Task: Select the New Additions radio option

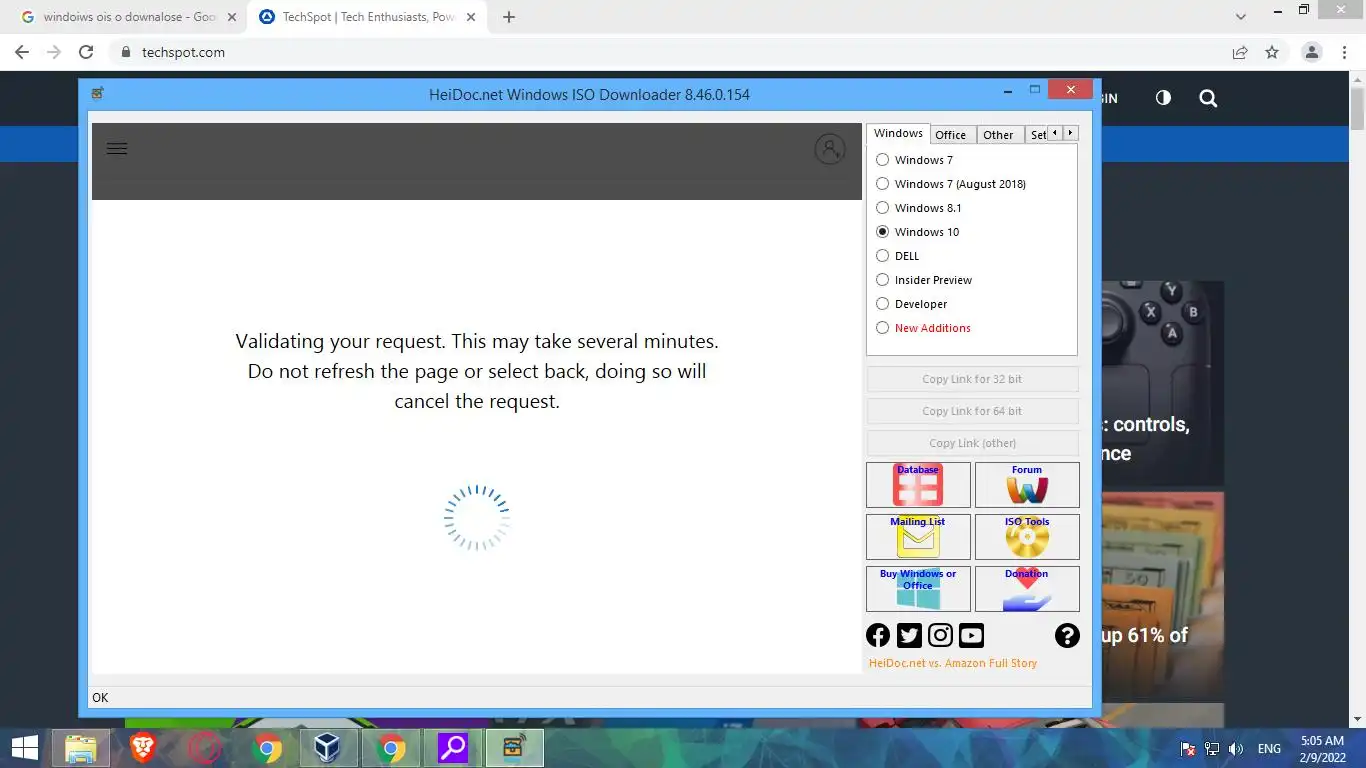Action: (x=923, y=328)
